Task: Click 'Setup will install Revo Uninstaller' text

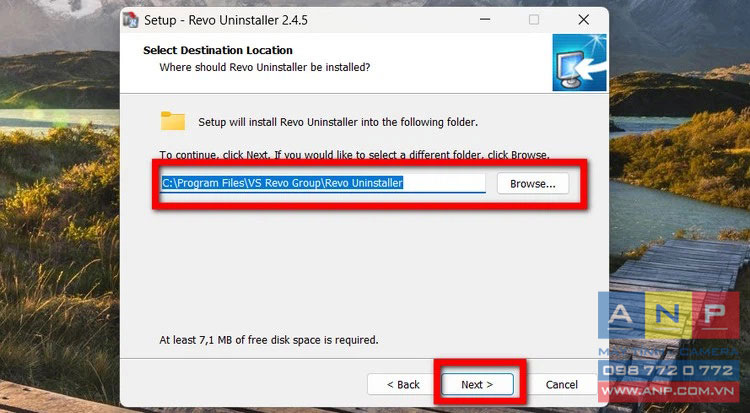Action: tap(338, 122)
